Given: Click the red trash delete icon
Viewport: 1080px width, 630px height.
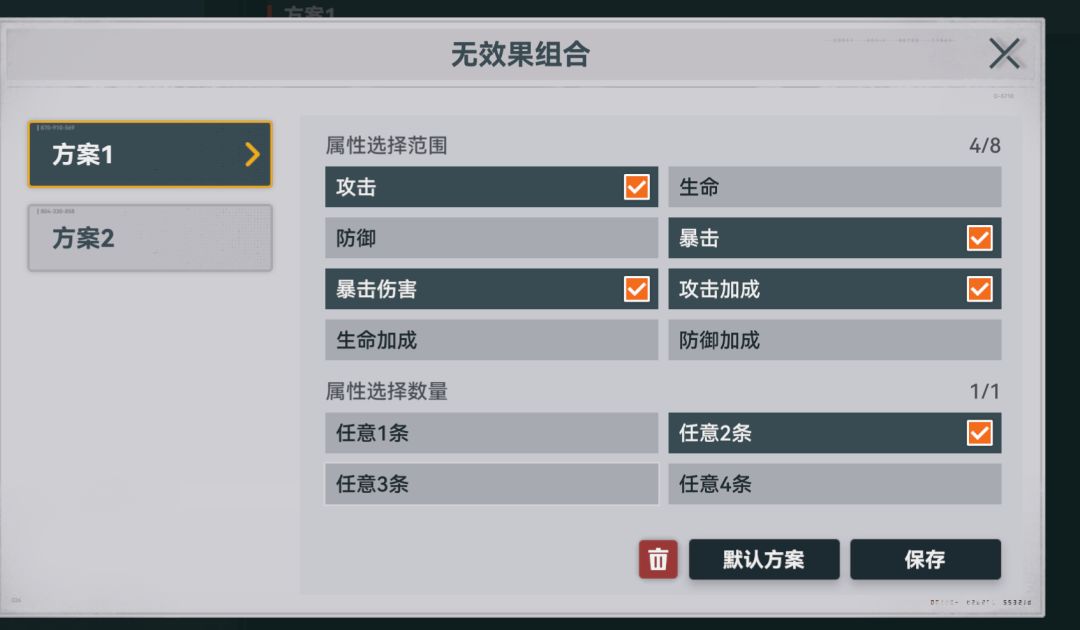Looking at the screenshot, I should (658, 560).
